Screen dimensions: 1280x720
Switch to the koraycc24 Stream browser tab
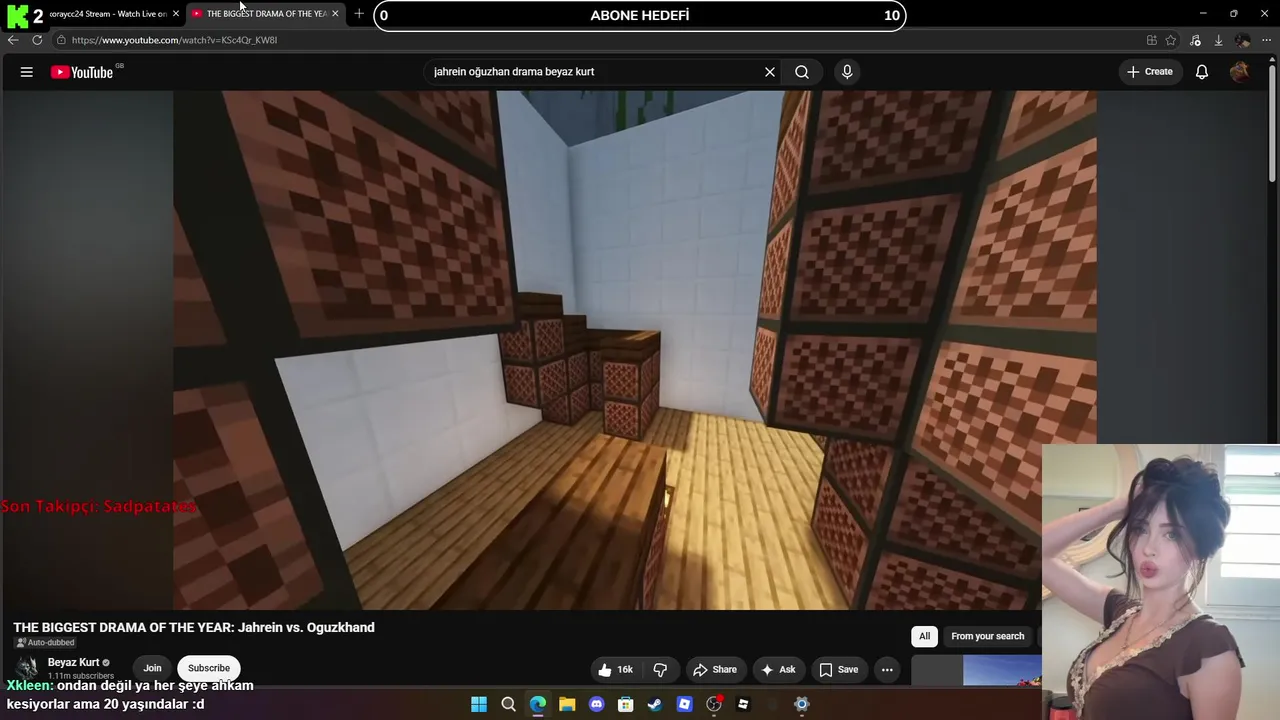[x=108, y=14]
